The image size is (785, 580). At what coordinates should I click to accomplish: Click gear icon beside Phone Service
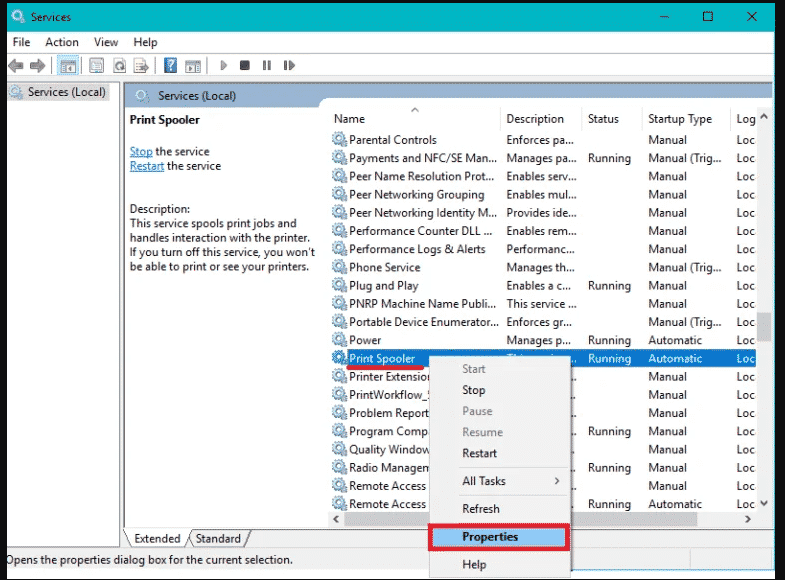coord(339,267)
